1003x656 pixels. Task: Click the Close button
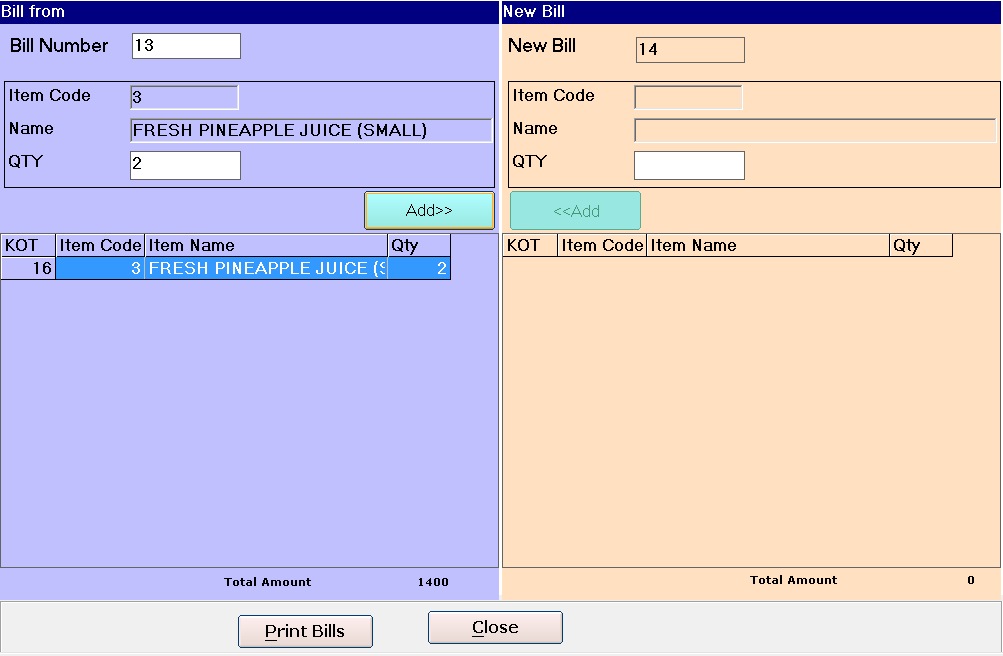point(495,627)
